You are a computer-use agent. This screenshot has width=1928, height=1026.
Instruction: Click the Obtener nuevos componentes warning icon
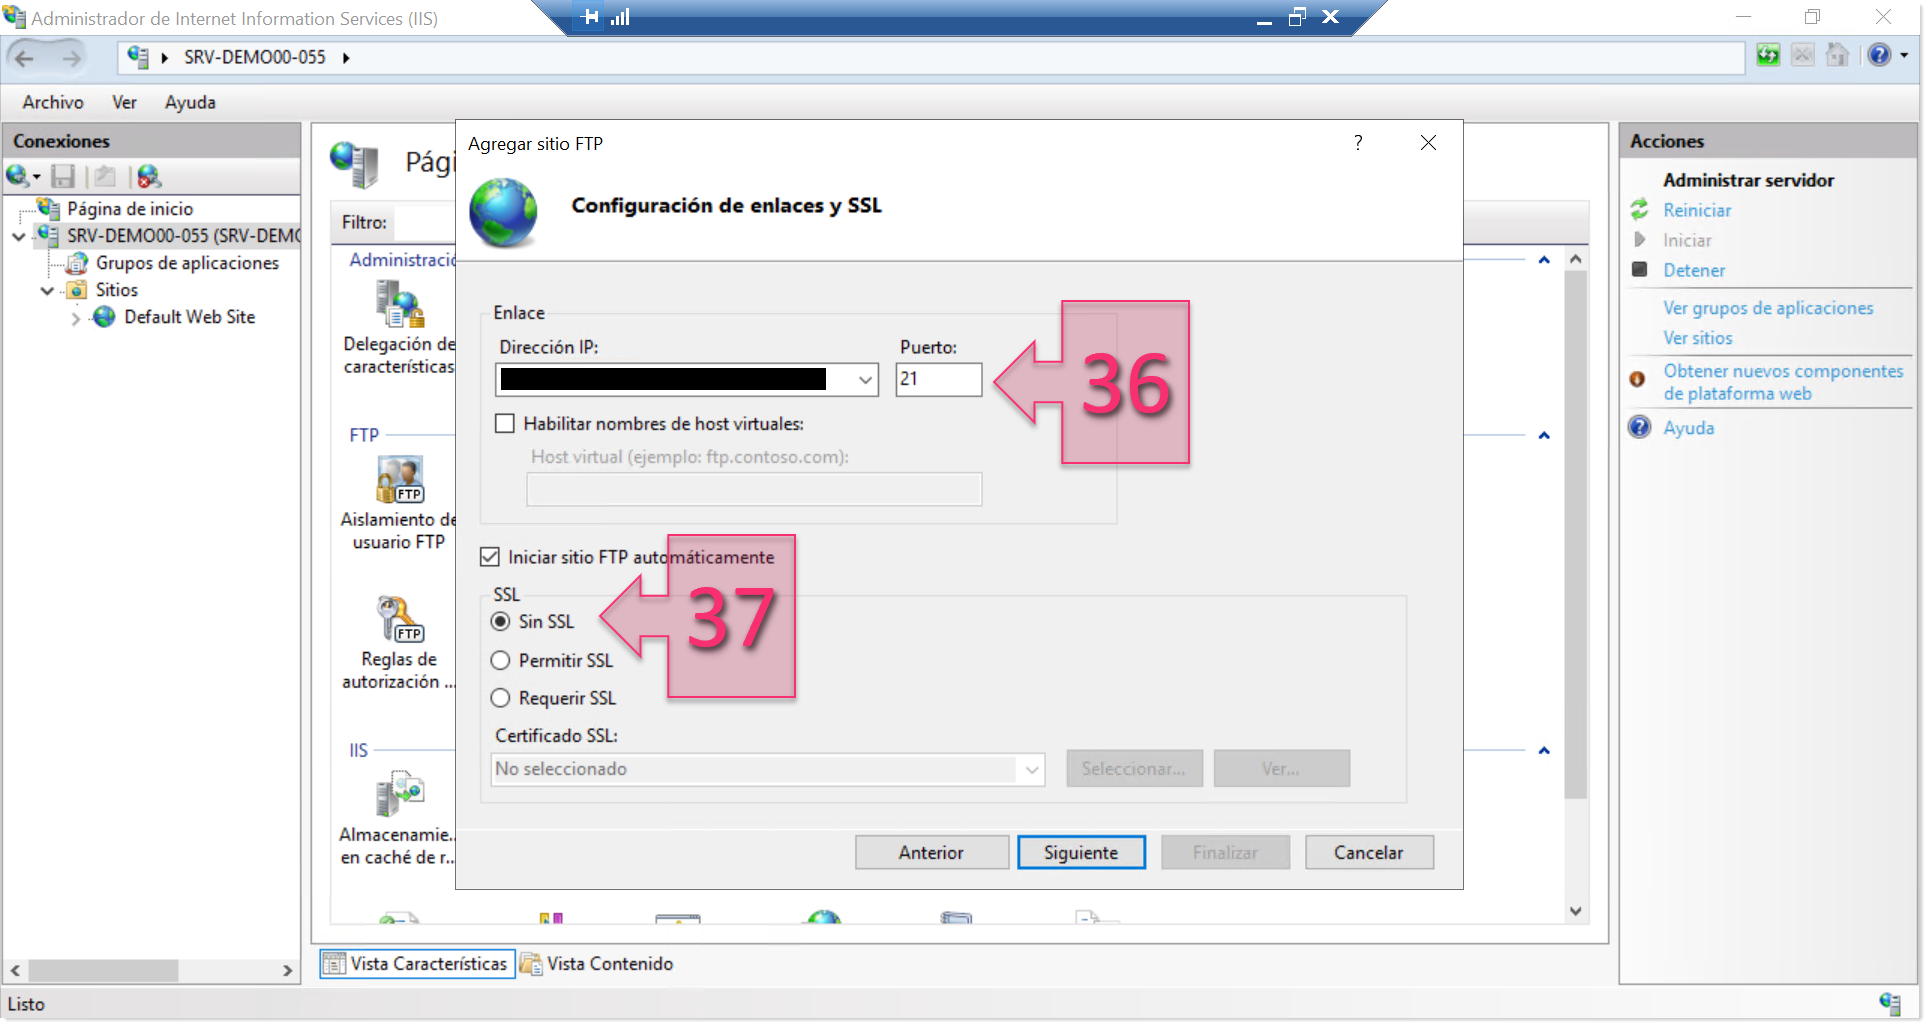[x=1638, y=380]
